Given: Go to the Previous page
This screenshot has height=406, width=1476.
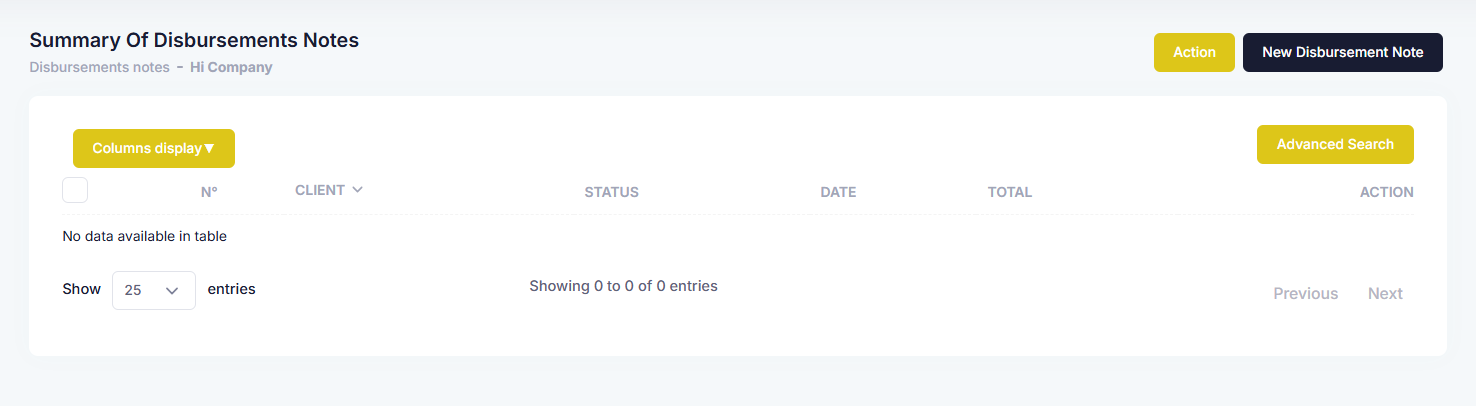Looking at the screenshot, I should click(1305, 293).
